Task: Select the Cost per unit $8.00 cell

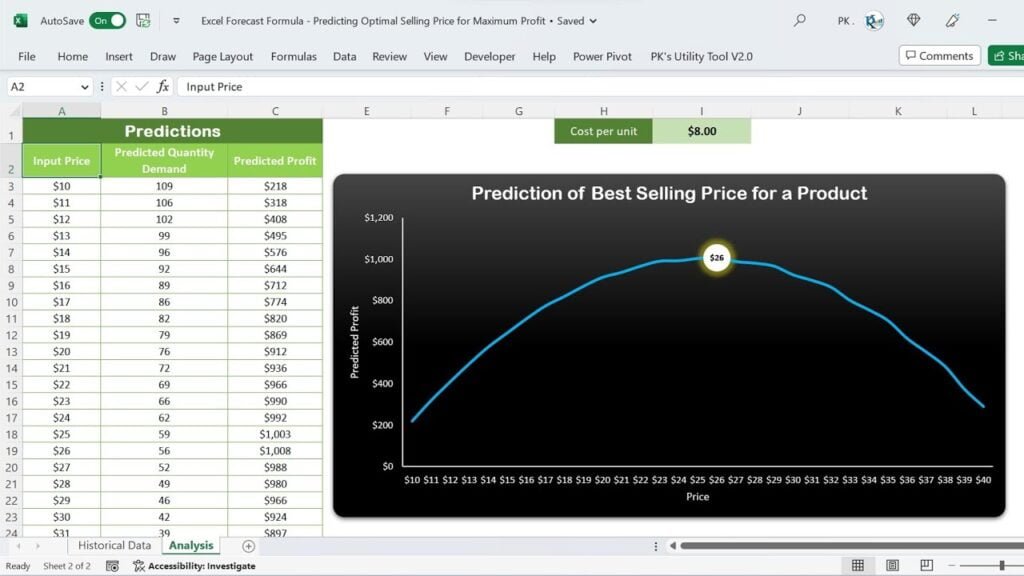Action: pos(701,131)
